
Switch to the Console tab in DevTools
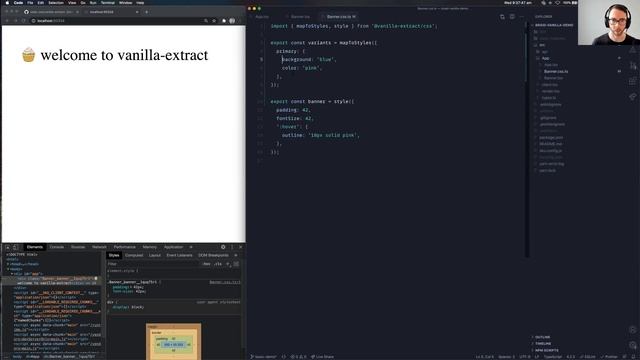pyautogui.click(x=57, y=247)
